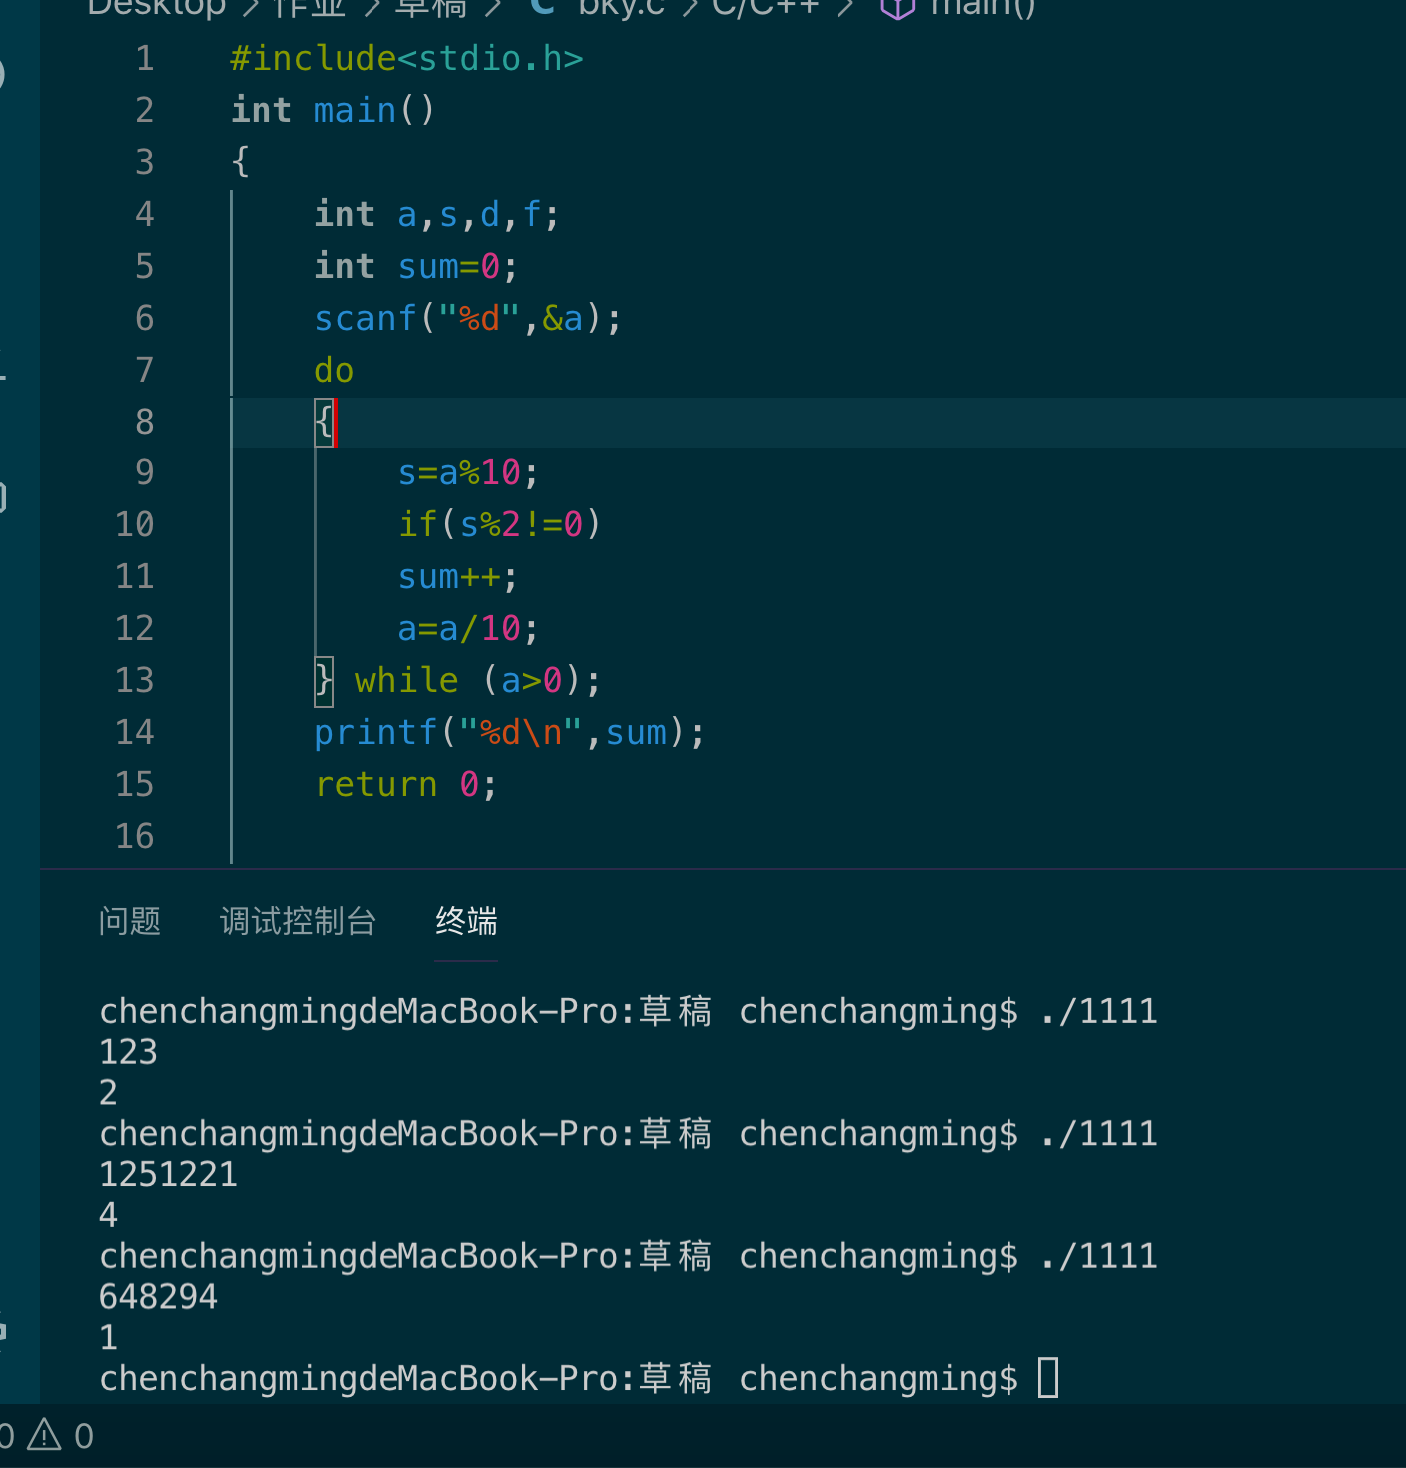Click terminal input '648294'
The image size is (1406, 1468).
(158, 1297)
